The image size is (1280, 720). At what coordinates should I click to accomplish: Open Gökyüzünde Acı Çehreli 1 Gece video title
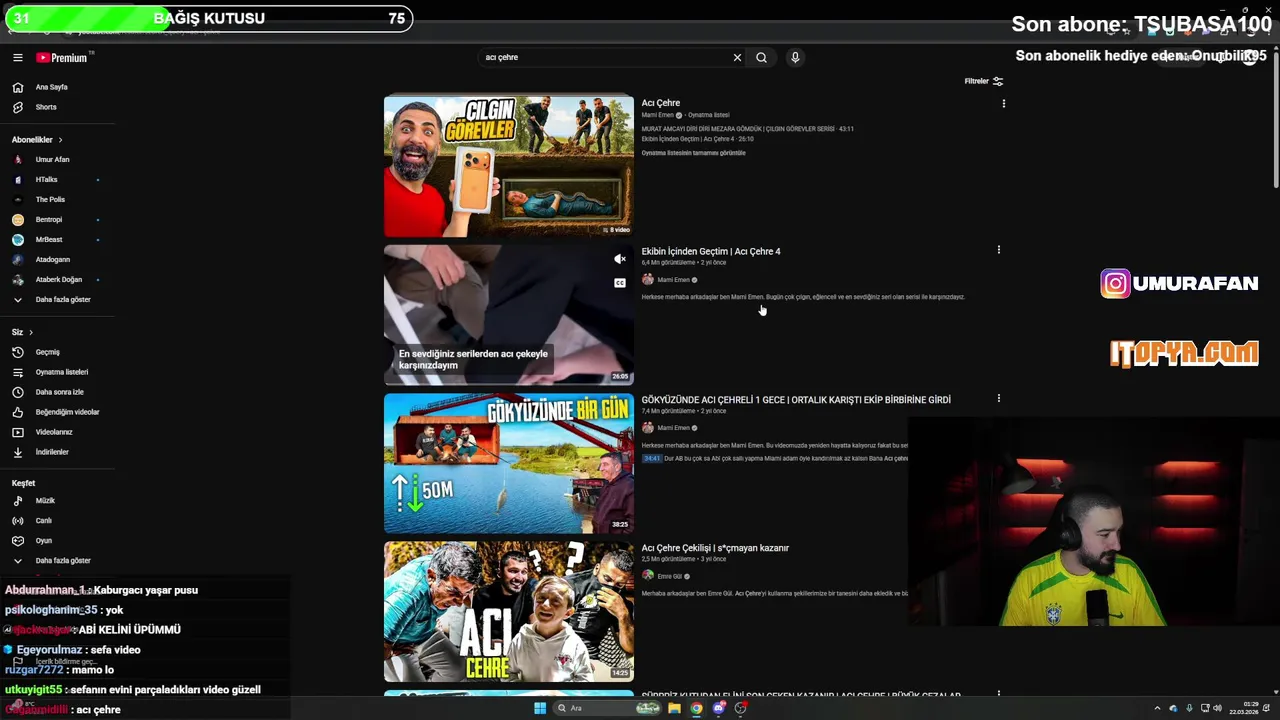(x=796, y=399)
